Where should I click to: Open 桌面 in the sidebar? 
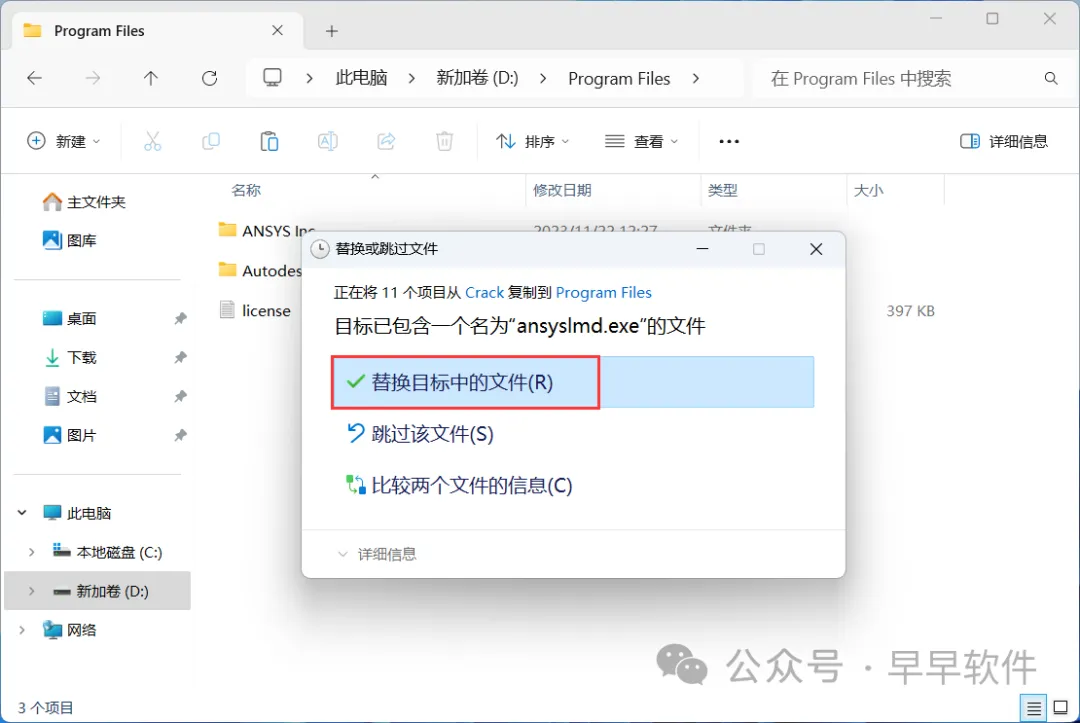[69, 318]
